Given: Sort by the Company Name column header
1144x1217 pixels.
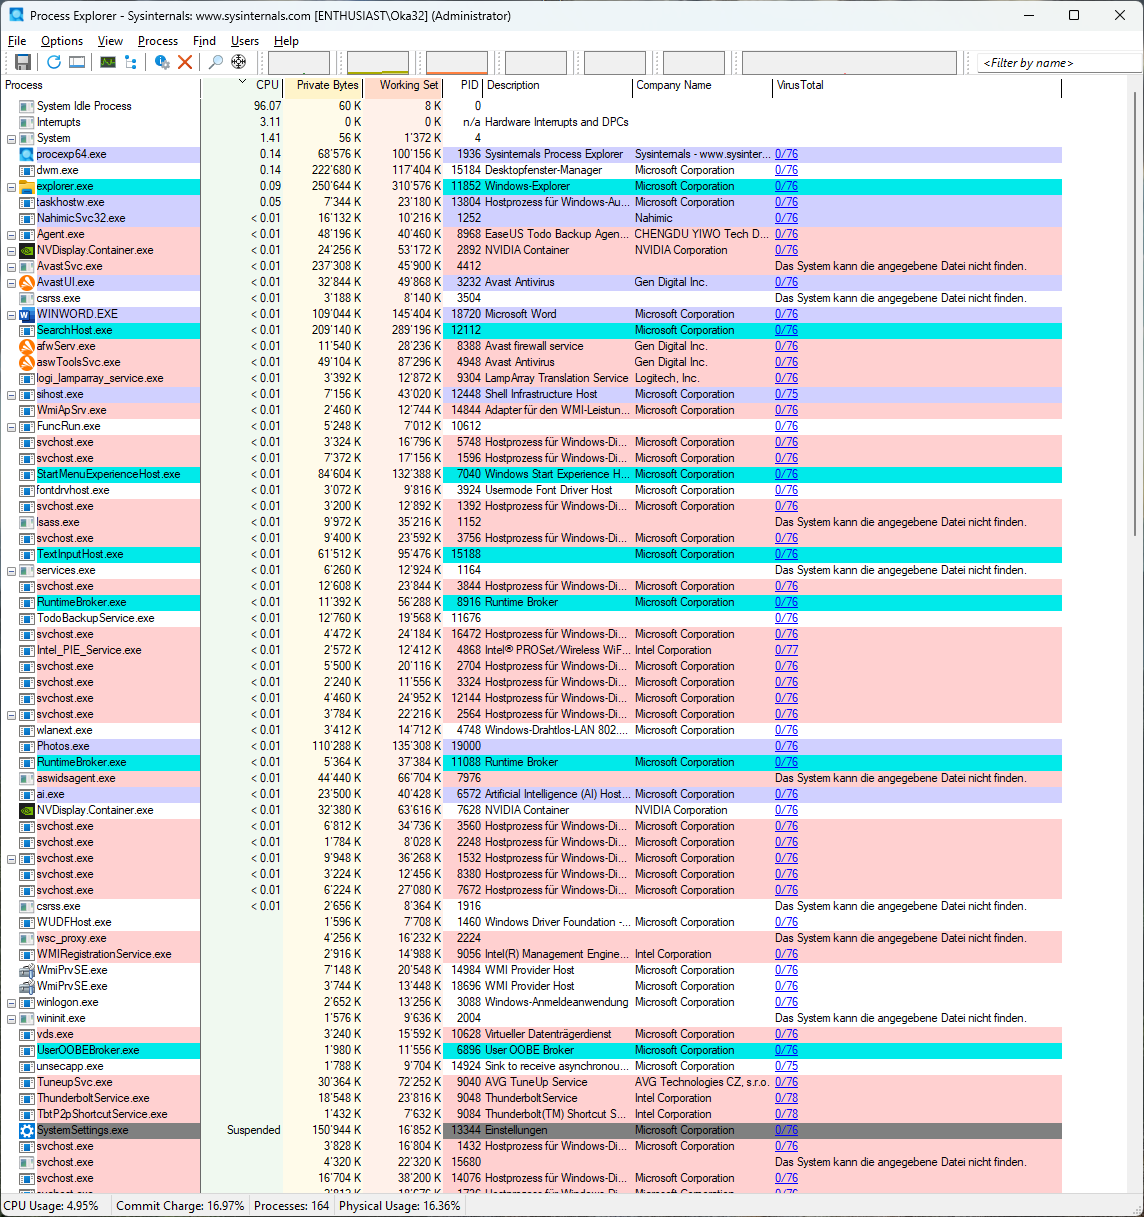Looking at the screenshot, I should [x=703, y=85].
